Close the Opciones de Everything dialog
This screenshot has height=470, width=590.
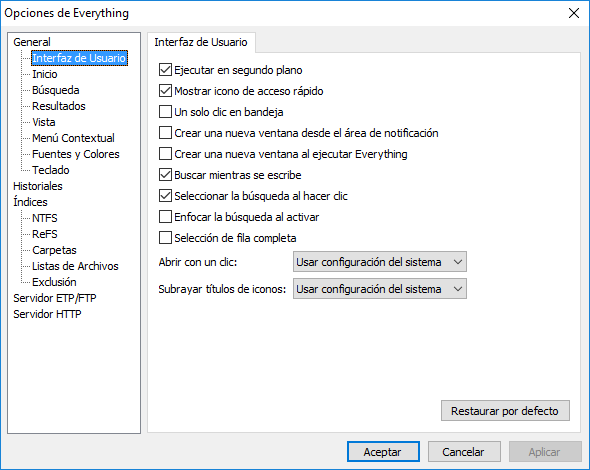click(574, 13)
